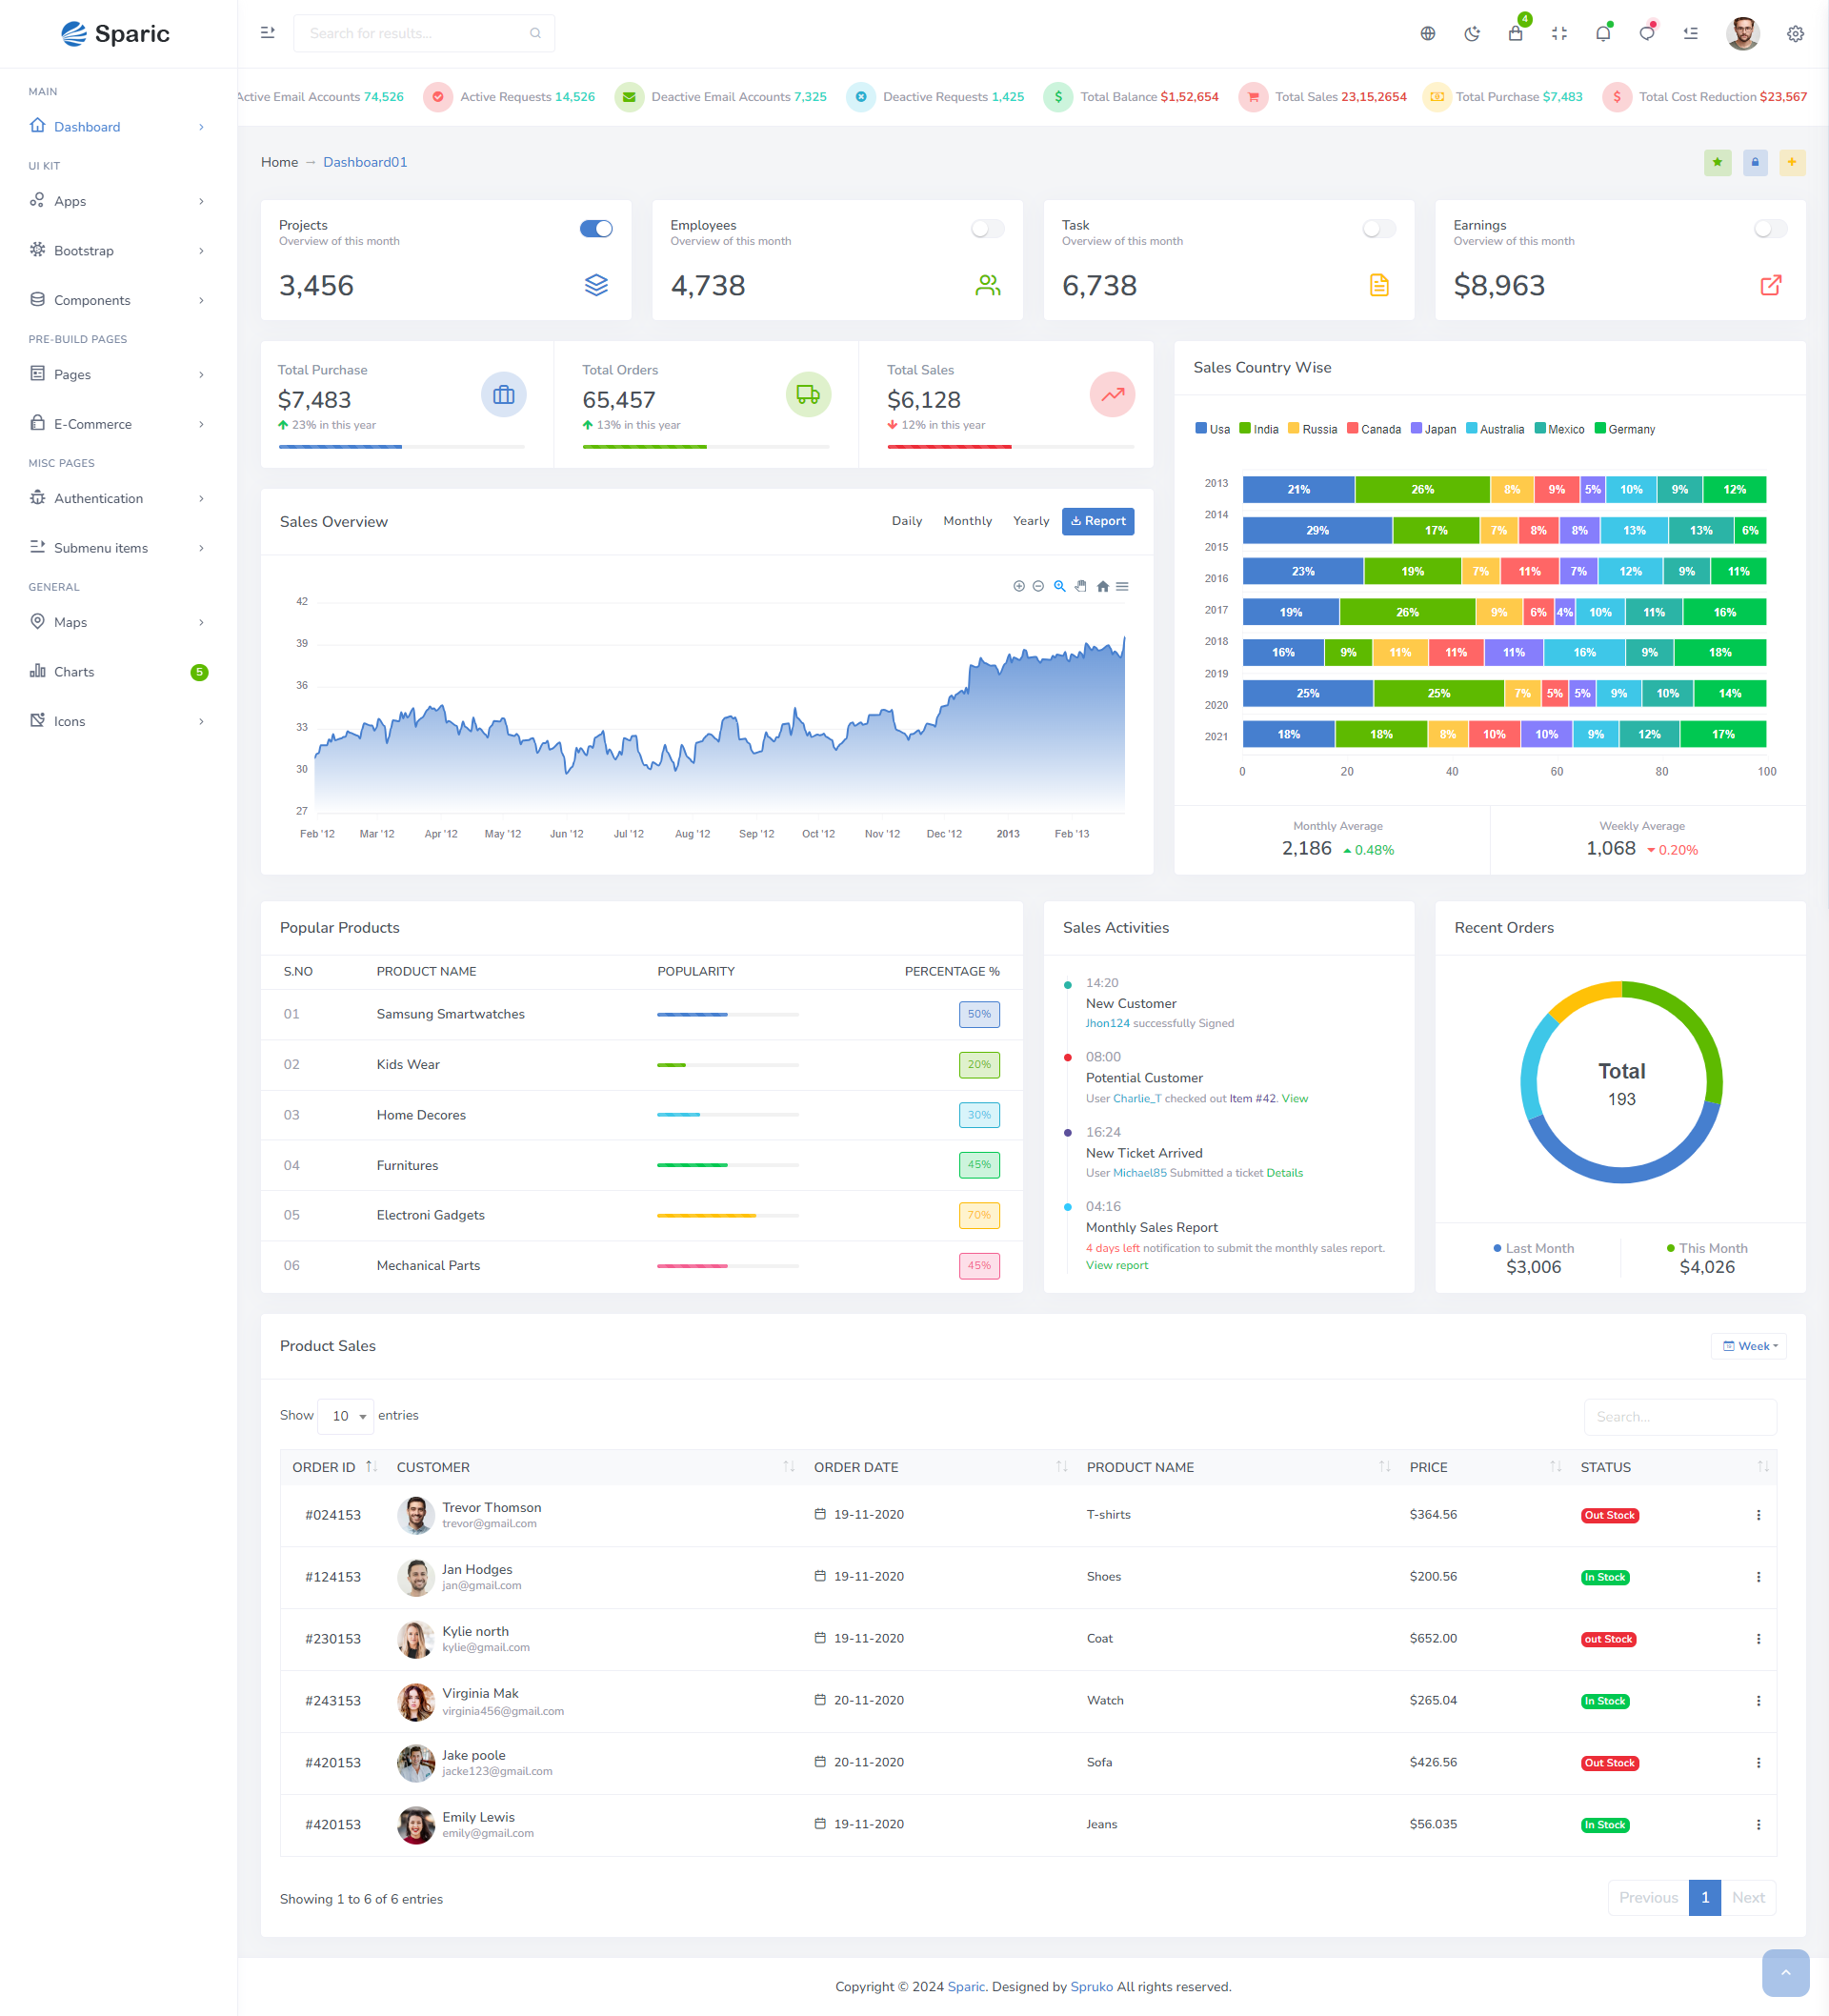Enable the Earnings card toggle
This screenshot has height=2016, width=1829.
click(x=1770, y=229)
